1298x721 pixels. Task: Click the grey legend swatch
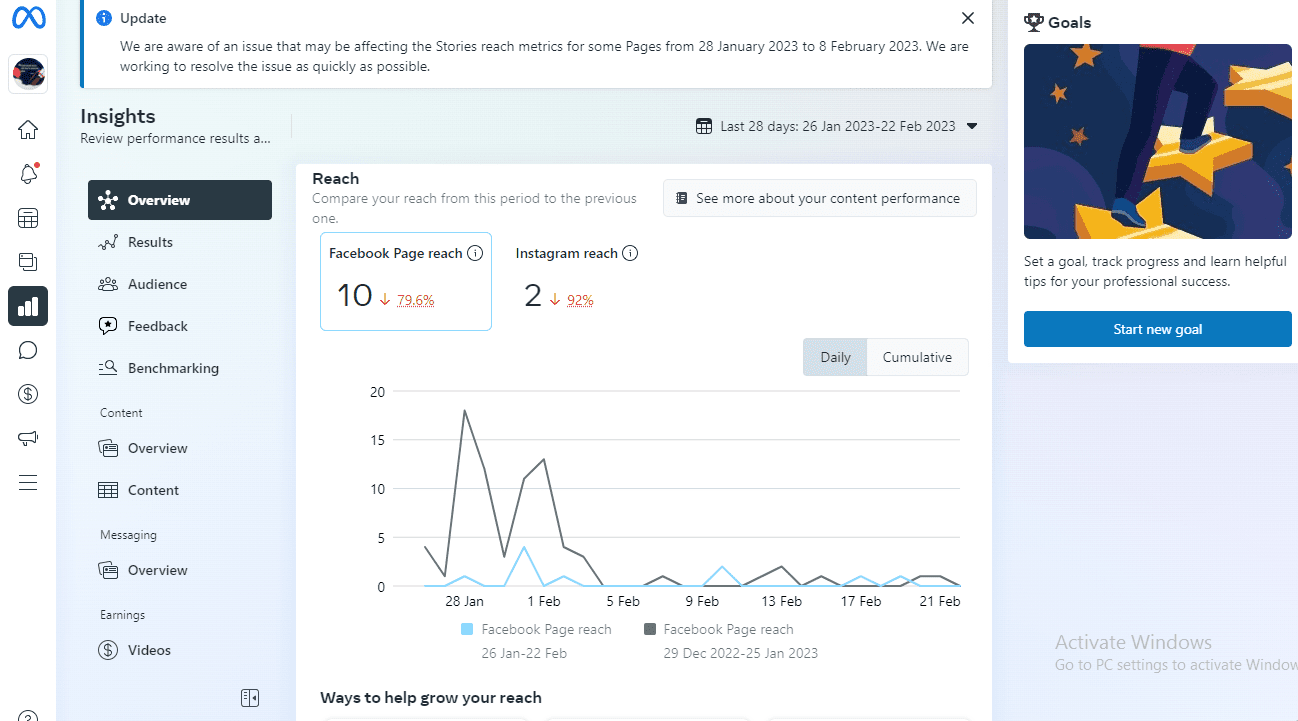(650, 629)
